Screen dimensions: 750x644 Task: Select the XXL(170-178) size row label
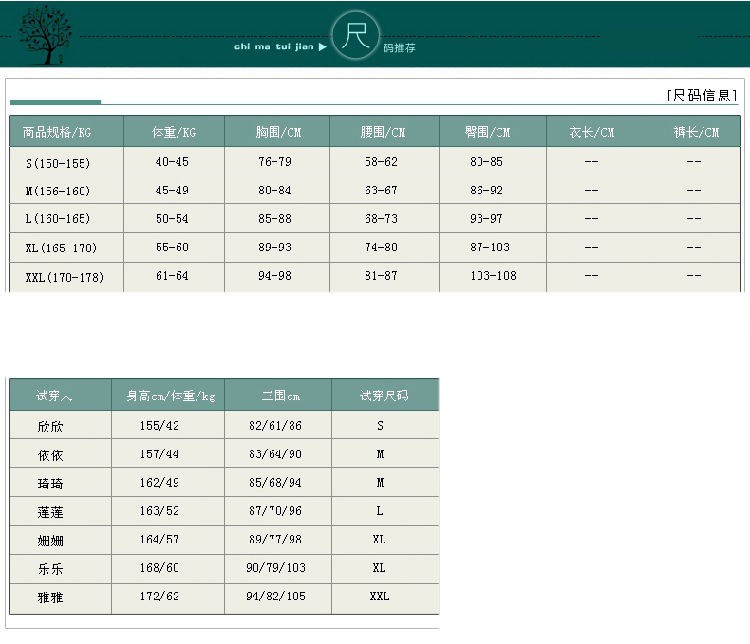pyautogui.click(x=65, y=277)
